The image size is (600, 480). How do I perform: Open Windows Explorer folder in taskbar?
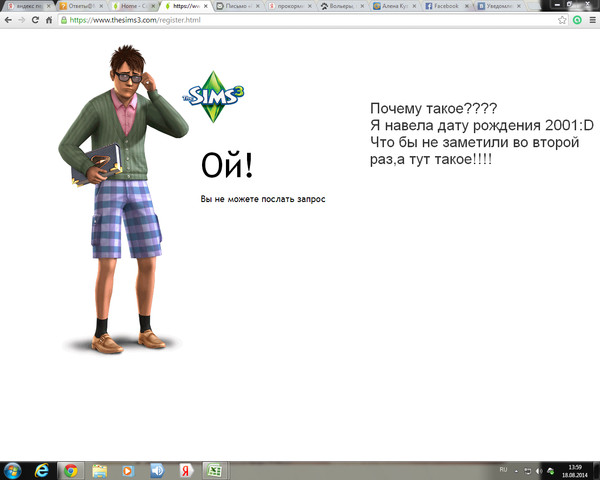tap(99, 471)
